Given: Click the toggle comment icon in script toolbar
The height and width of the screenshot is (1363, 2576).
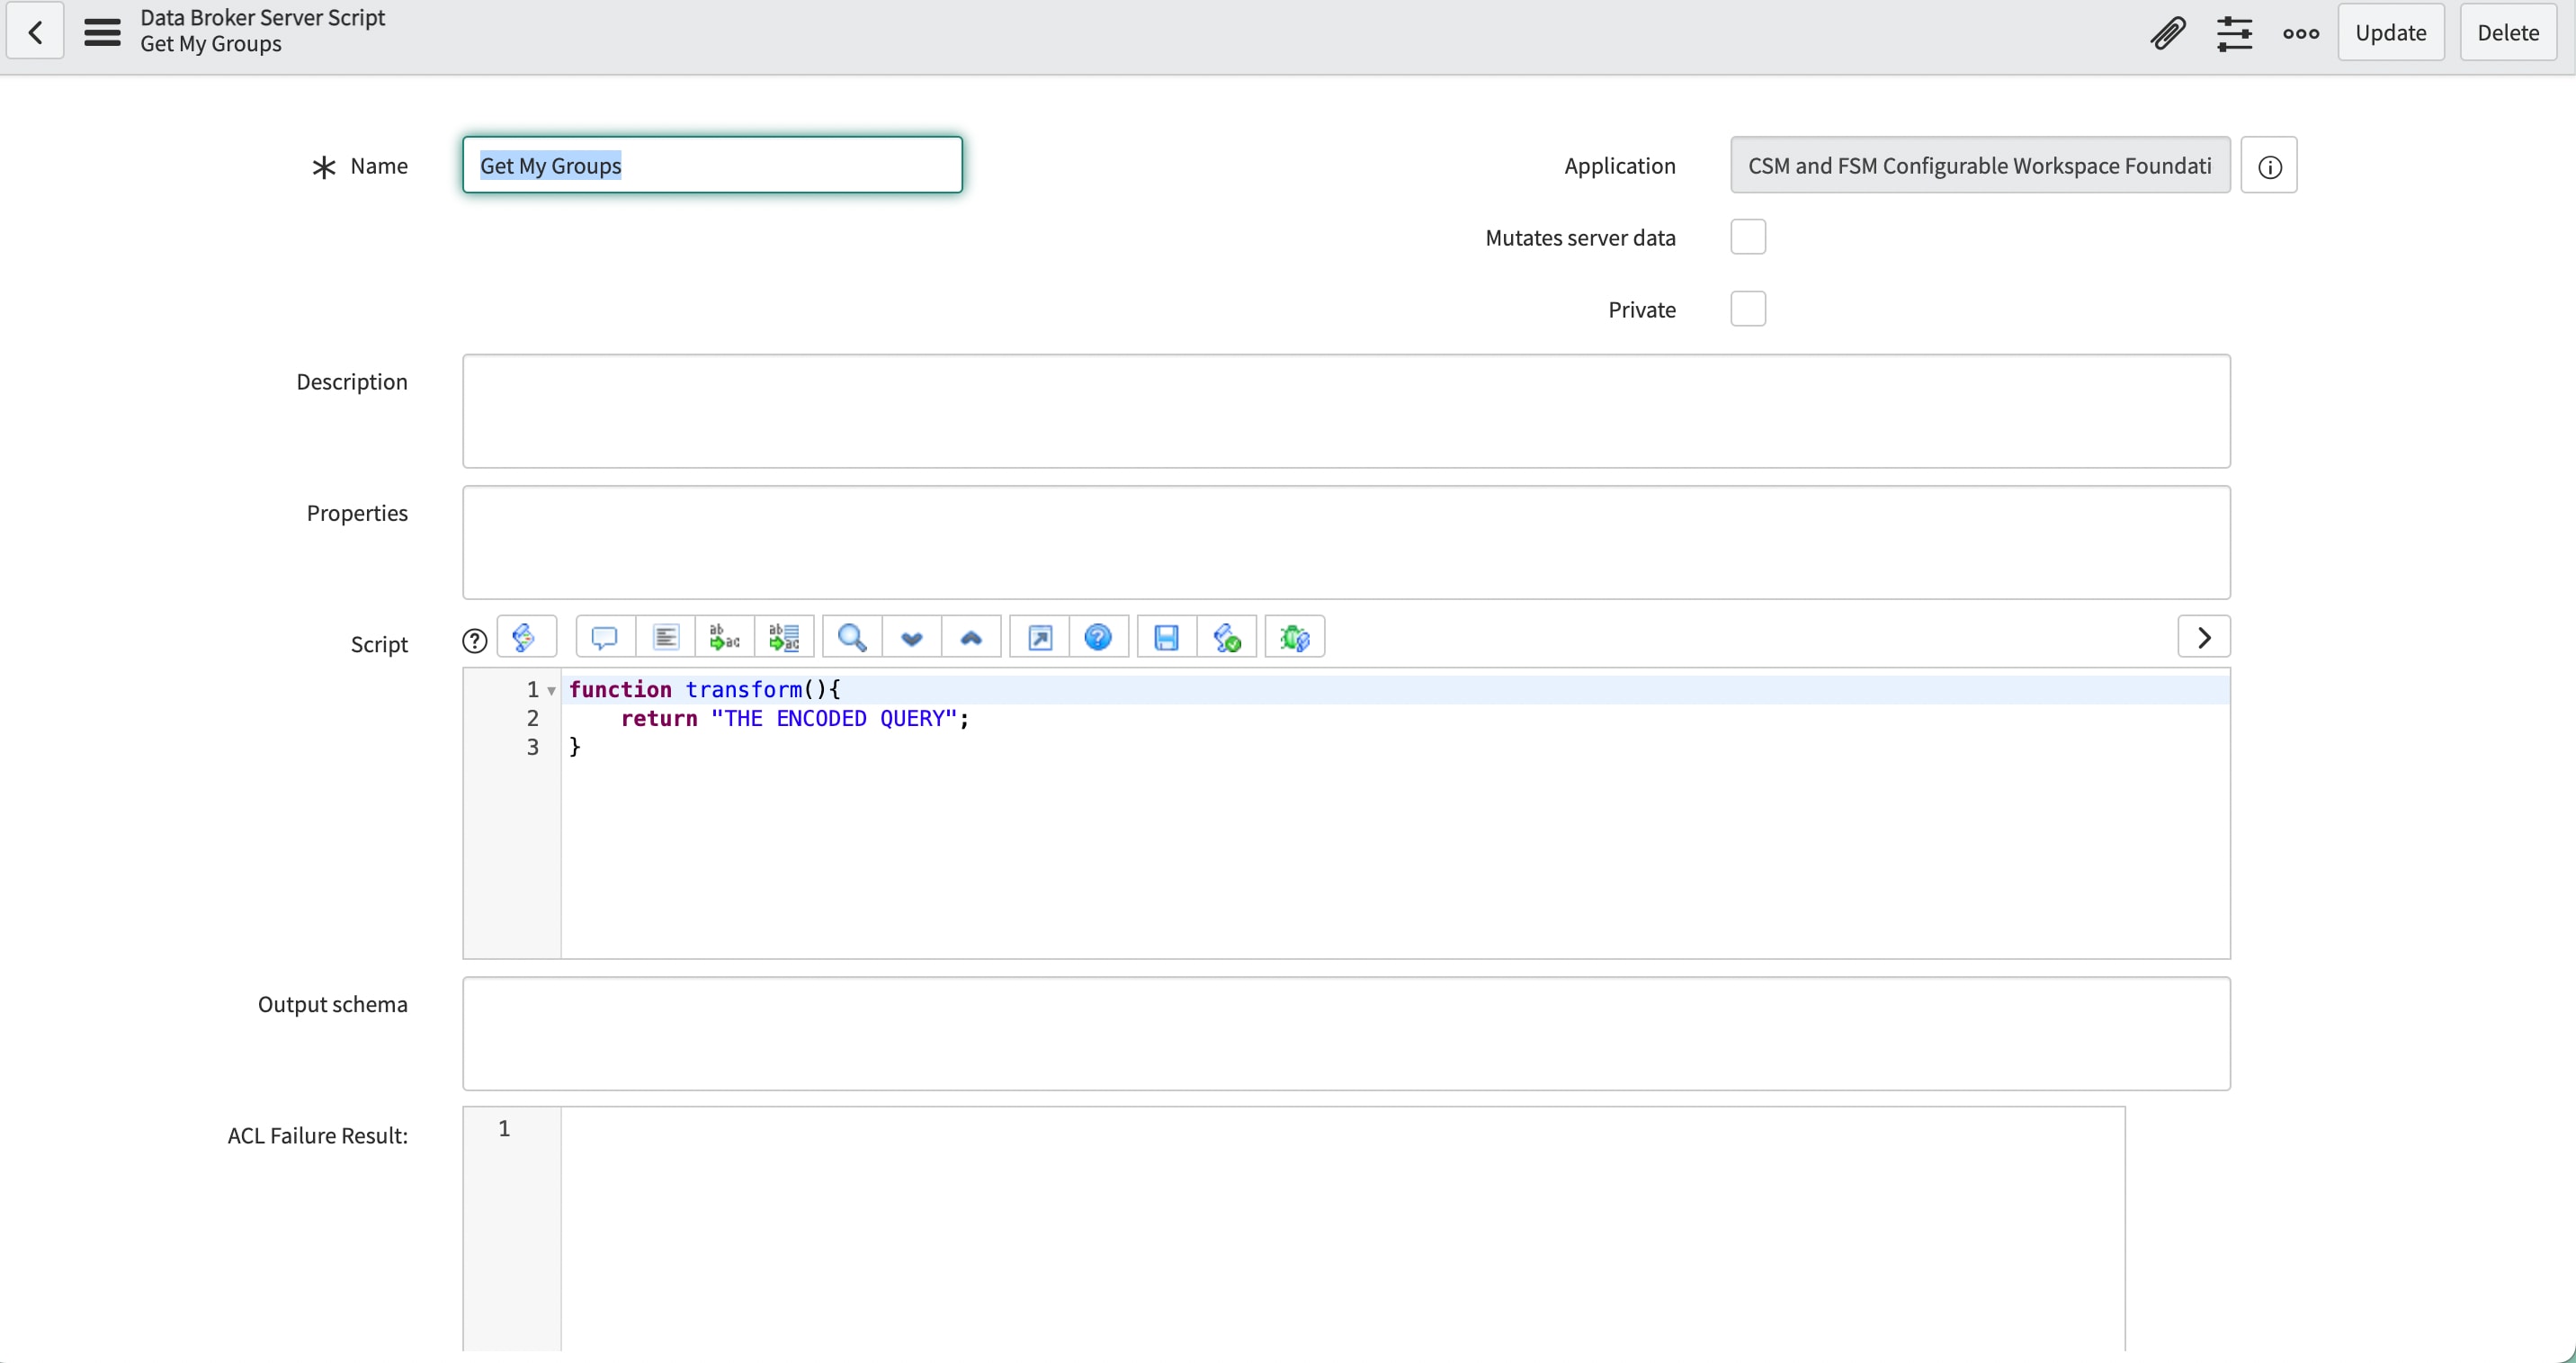Looking at the screenshot, I should (605, 637).
